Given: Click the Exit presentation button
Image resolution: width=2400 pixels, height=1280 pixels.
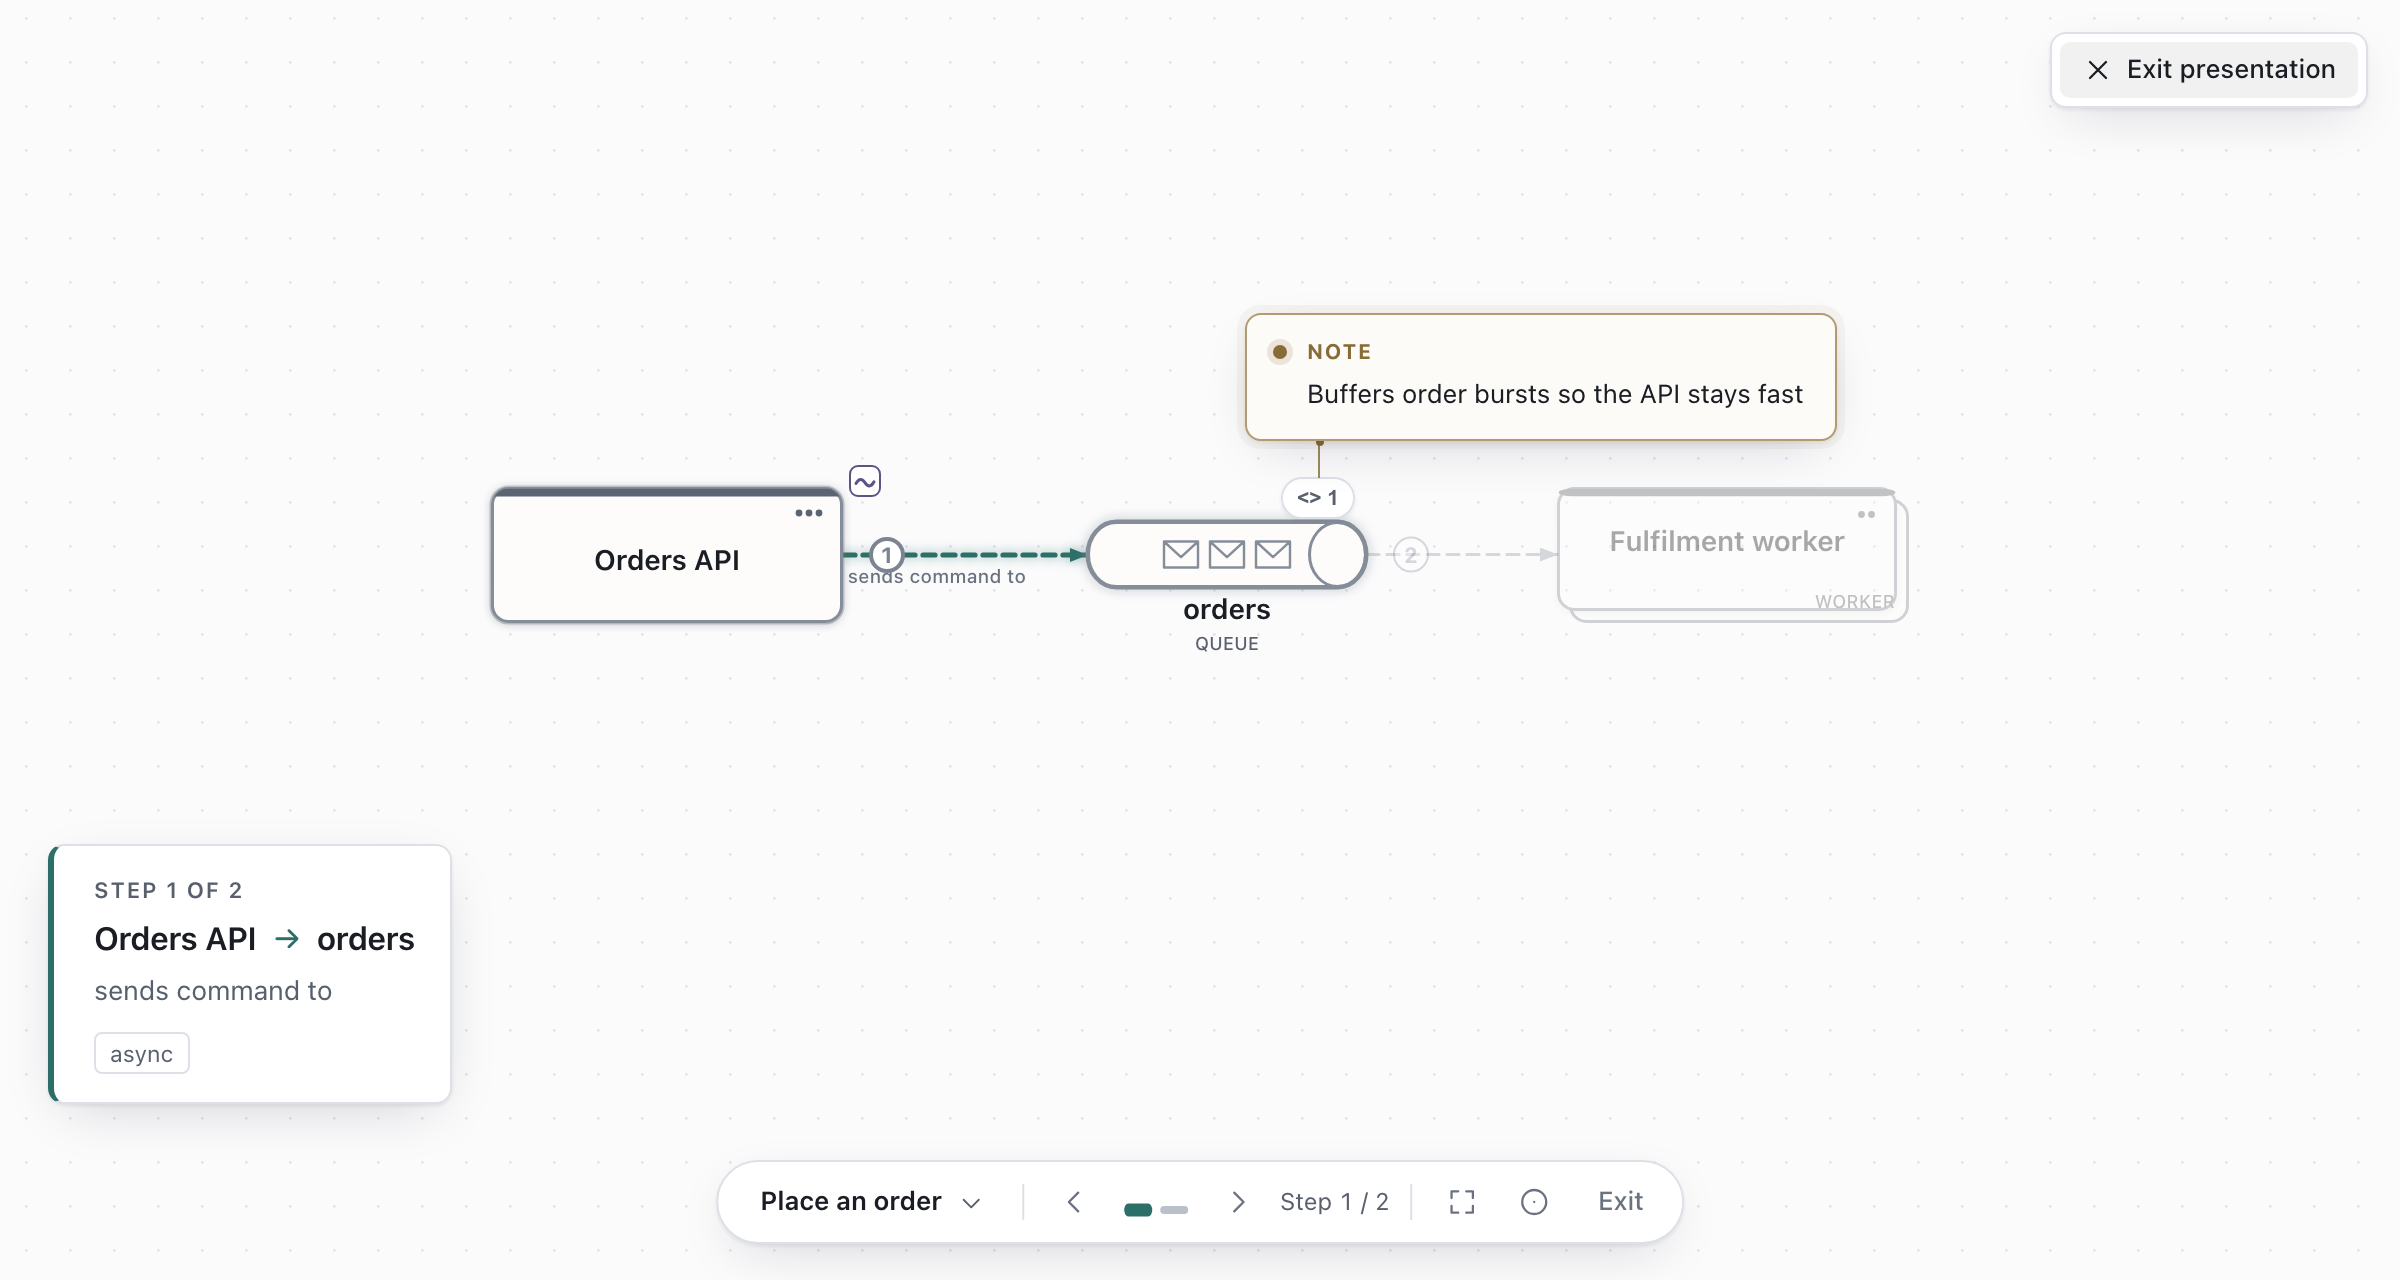Looking at the screenshot, I should pyautogui.click(x=2209, y=70).
